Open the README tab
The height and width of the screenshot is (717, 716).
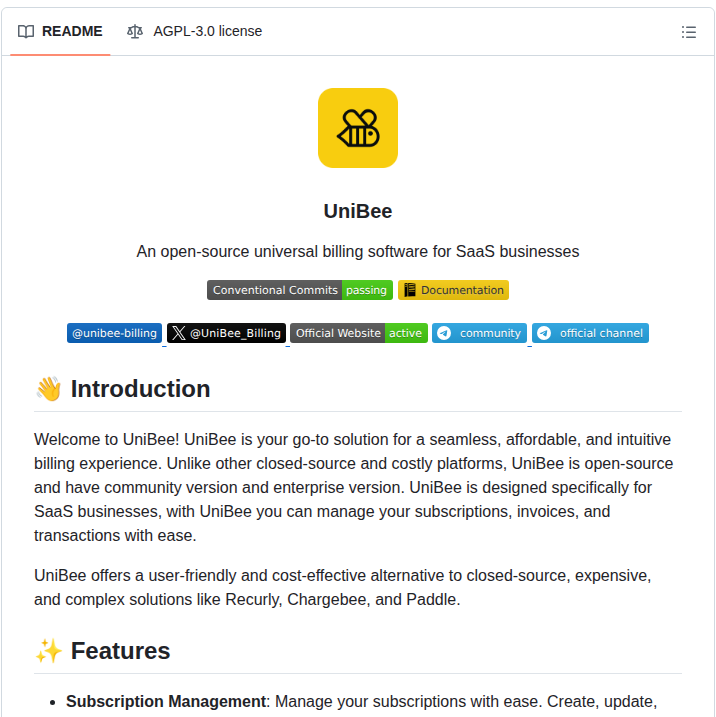(x=60, y=32)
